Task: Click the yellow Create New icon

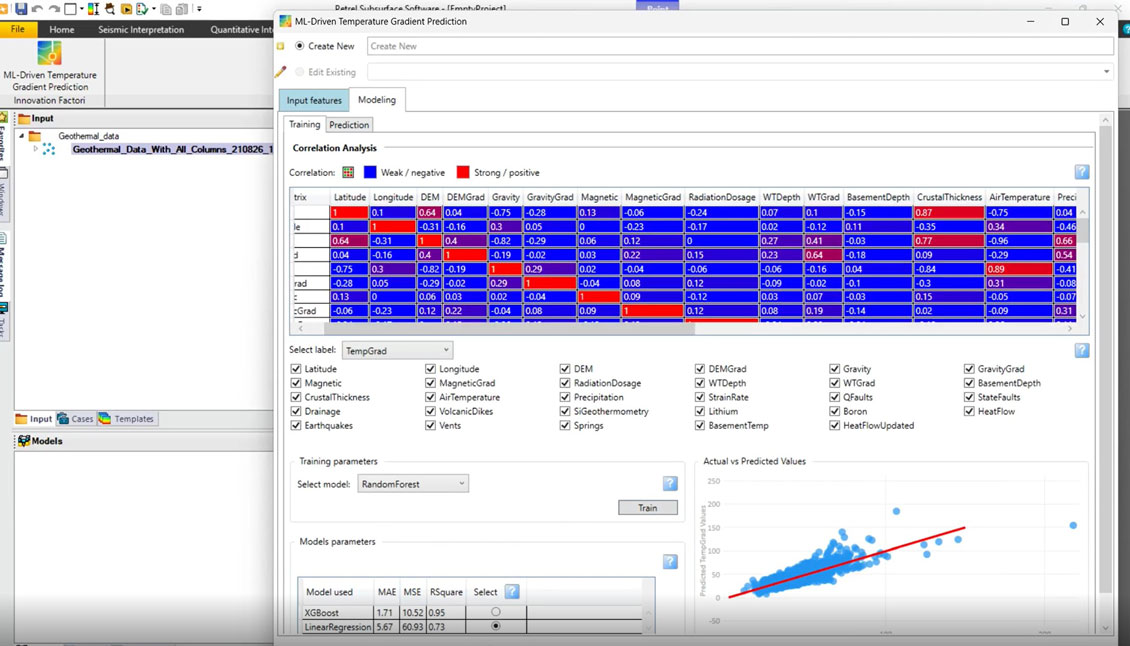Action: pos(280,46)
